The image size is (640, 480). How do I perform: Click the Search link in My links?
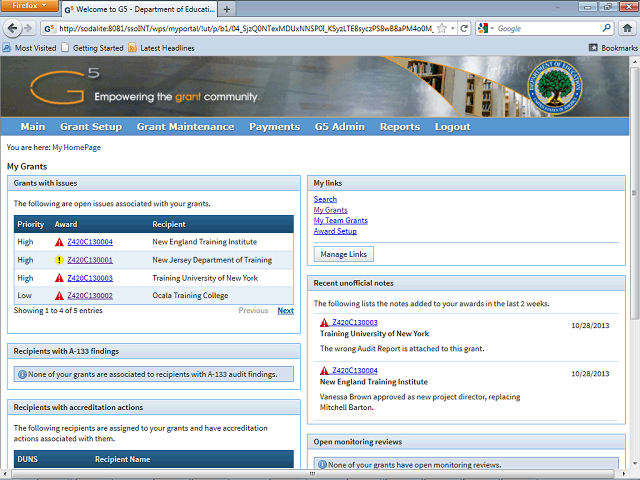tap(325, 199)
